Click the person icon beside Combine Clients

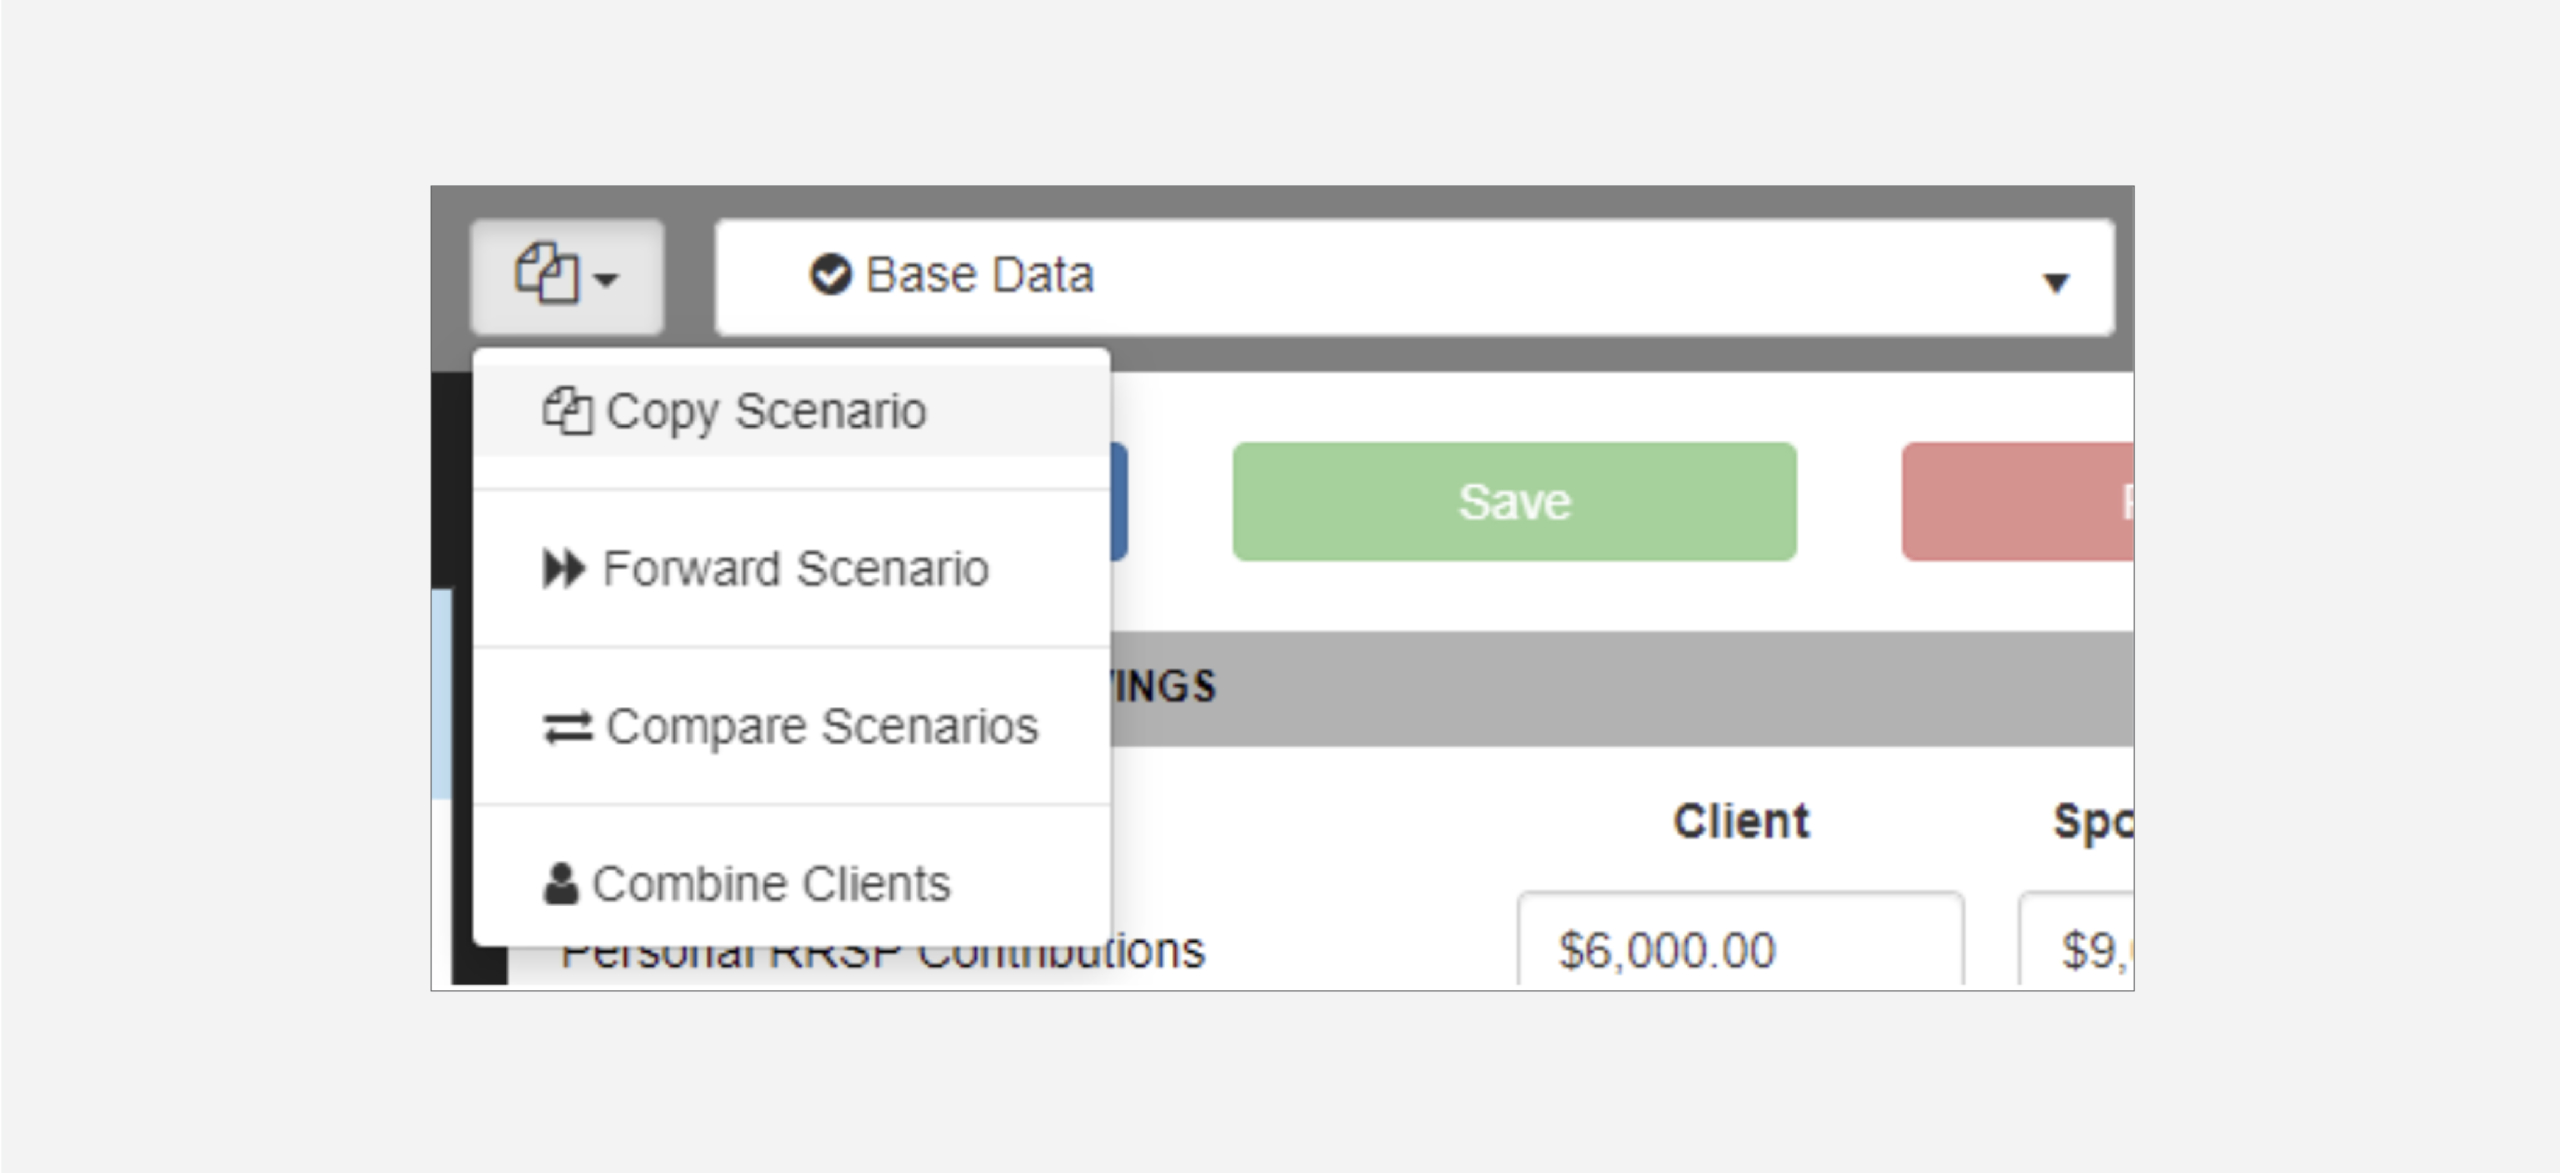(x=560, y=884)
